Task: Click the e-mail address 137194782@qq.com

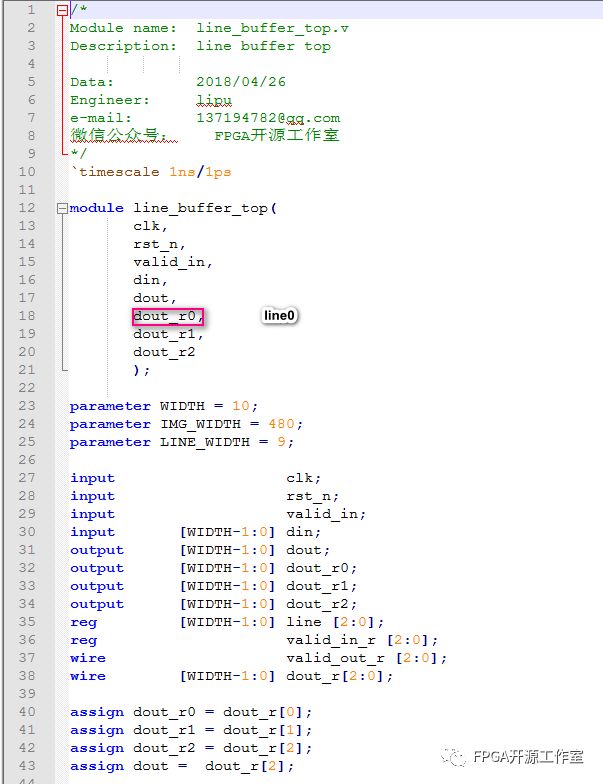Action: (268, 118)
